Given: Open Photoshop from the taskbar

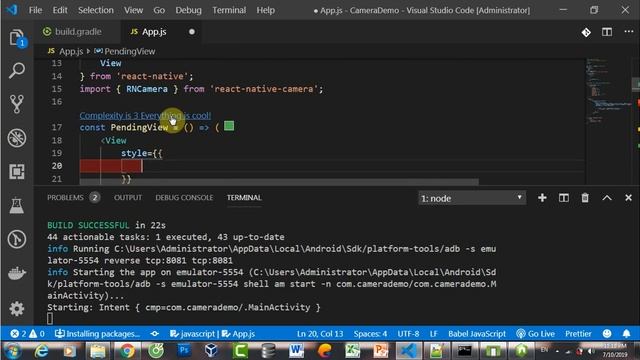Looking at the screenshot, I should coord(184,351).
